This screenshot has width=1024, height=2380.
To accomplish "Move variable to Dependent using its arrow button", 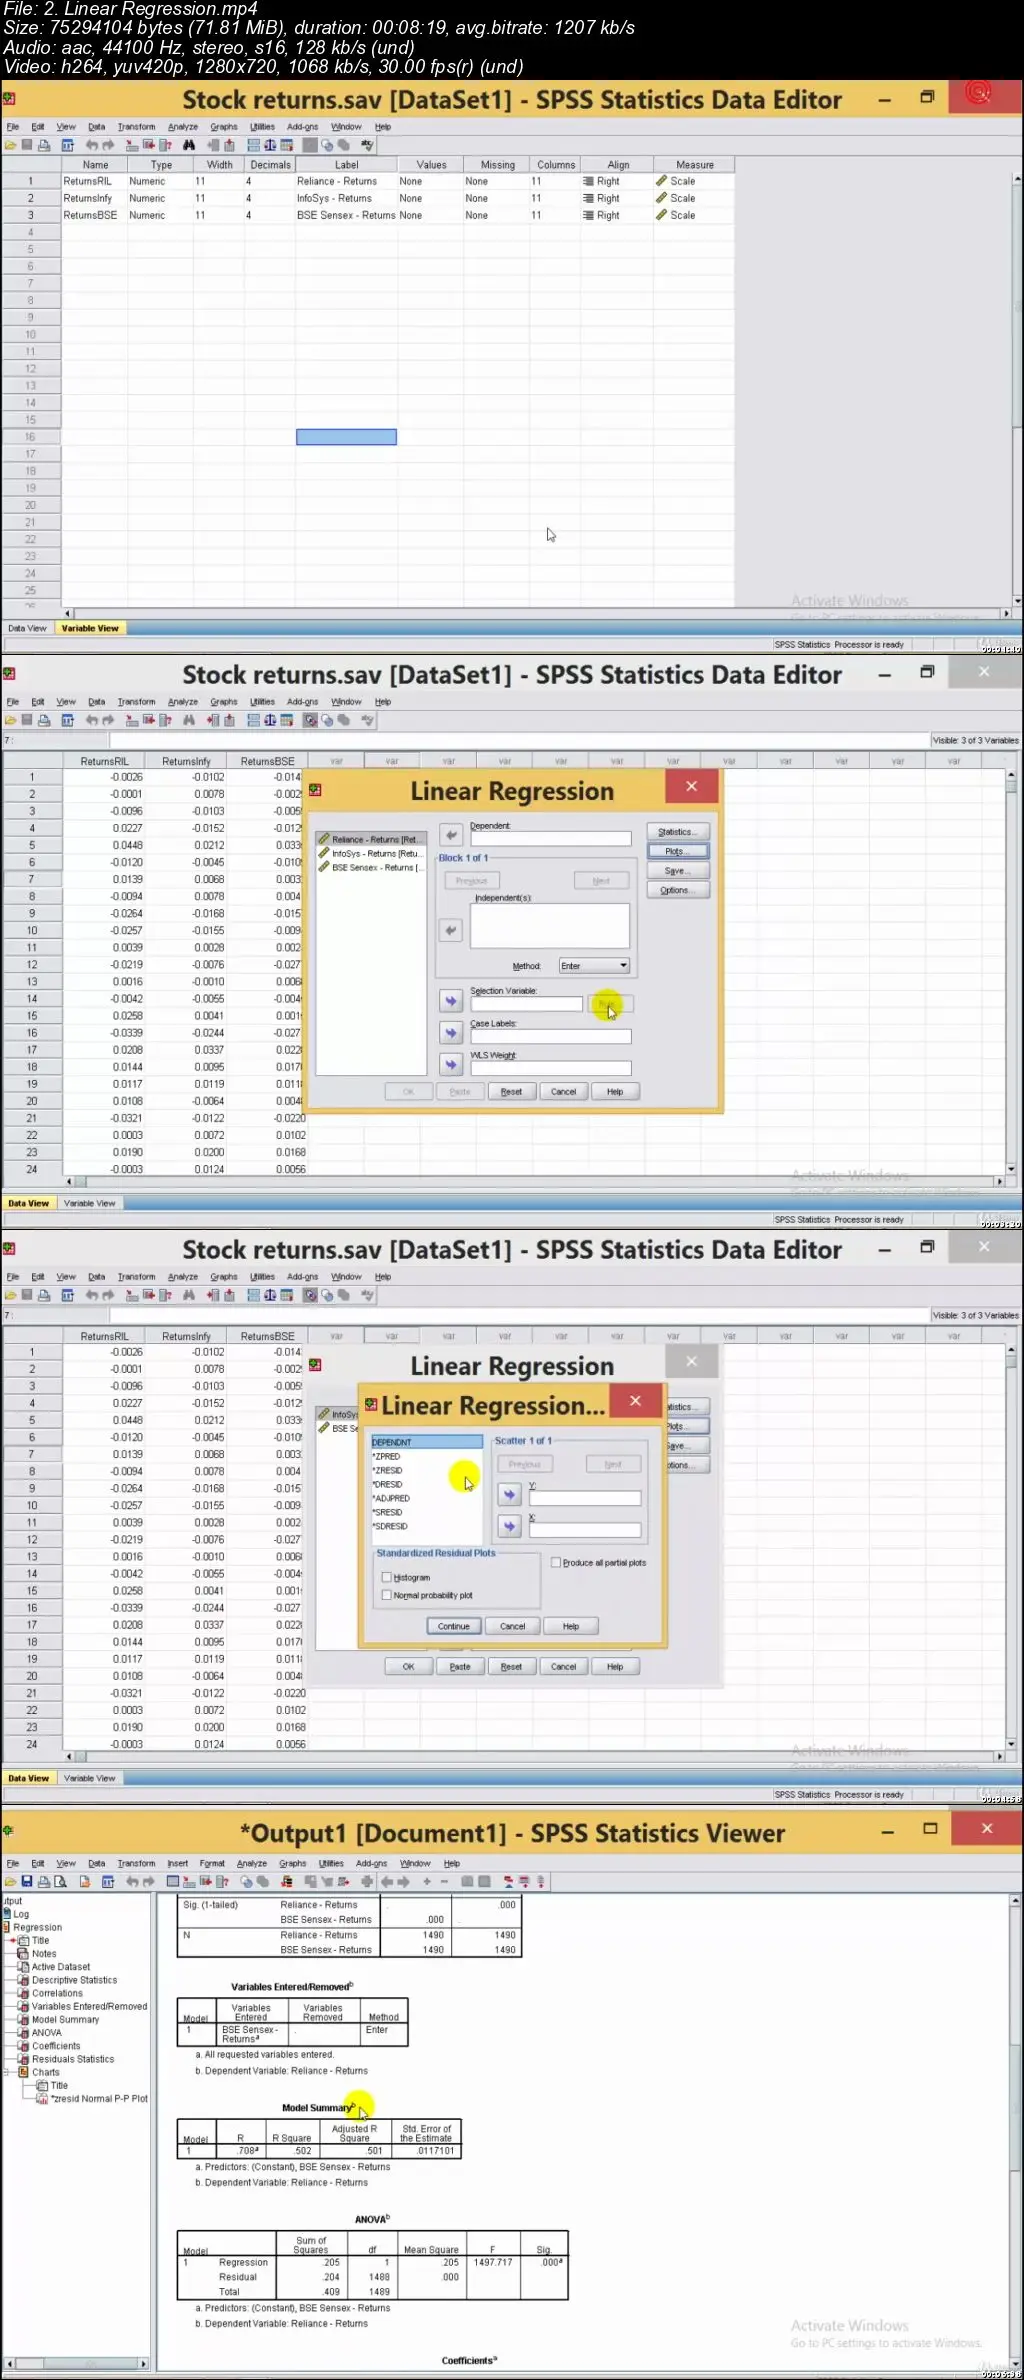I will [451, 834].
